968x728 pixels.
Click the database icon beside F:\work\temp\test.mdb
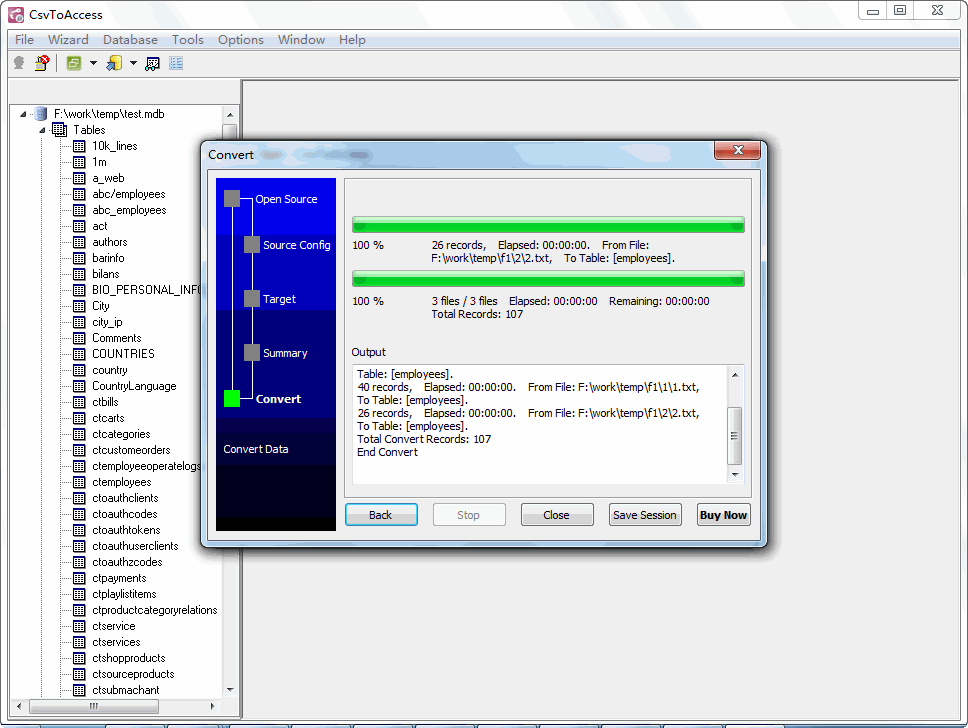click(40, 114)
